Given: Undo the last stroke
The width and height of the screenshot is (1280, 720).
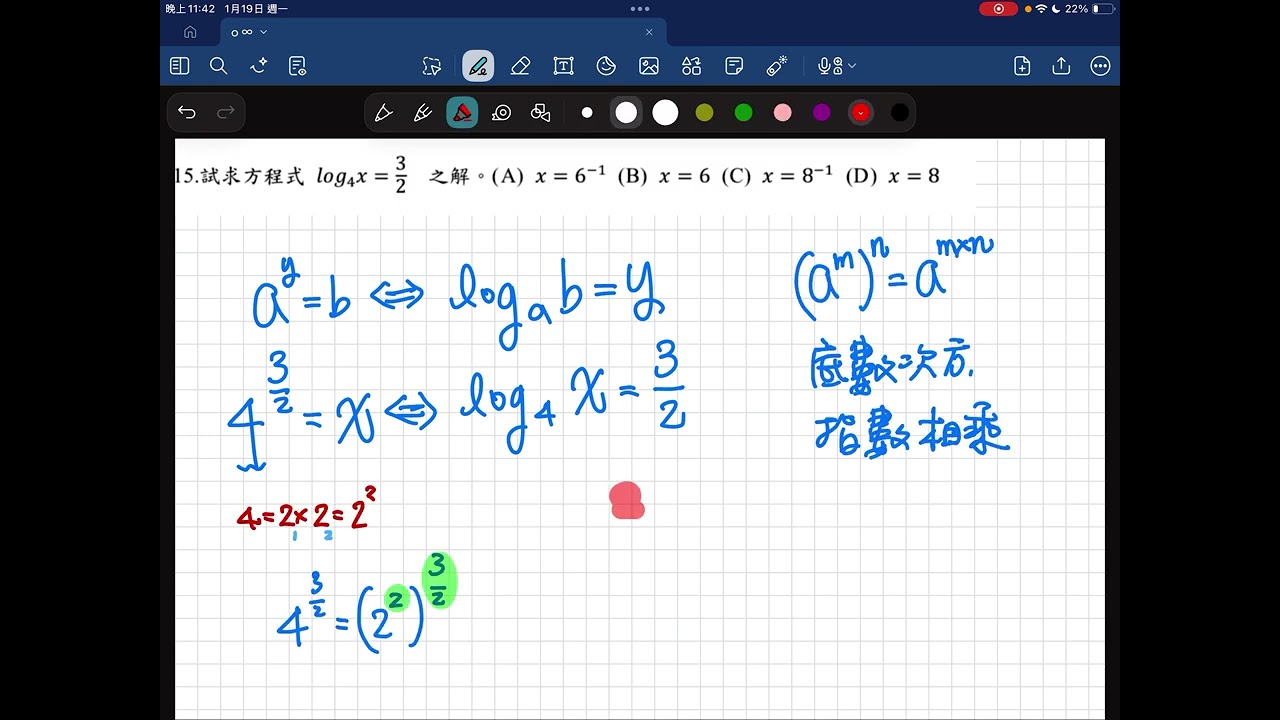Looking at the screenshot, I should click(187, 112).
